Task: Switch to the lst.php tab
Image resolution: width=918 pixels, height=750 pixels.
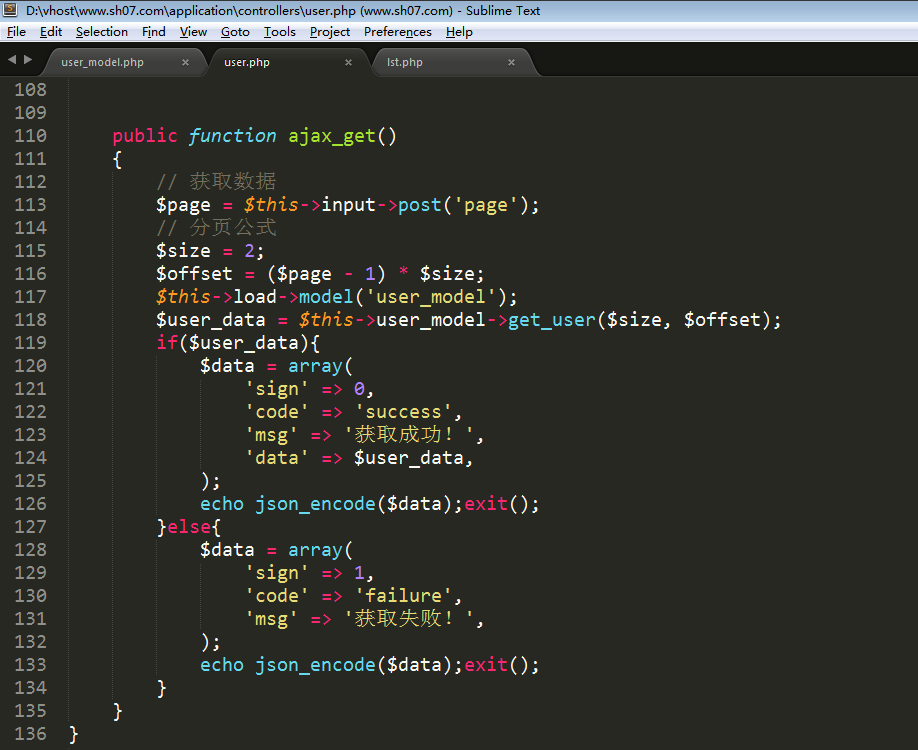Action: [x=405, y=62]
